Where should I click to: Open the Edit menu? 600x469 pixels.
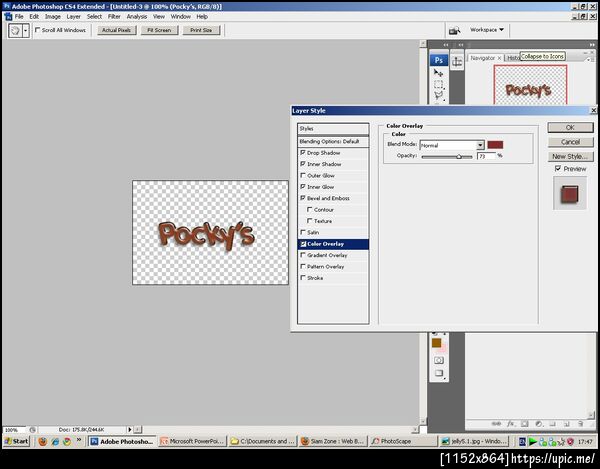tap(34, 16)
